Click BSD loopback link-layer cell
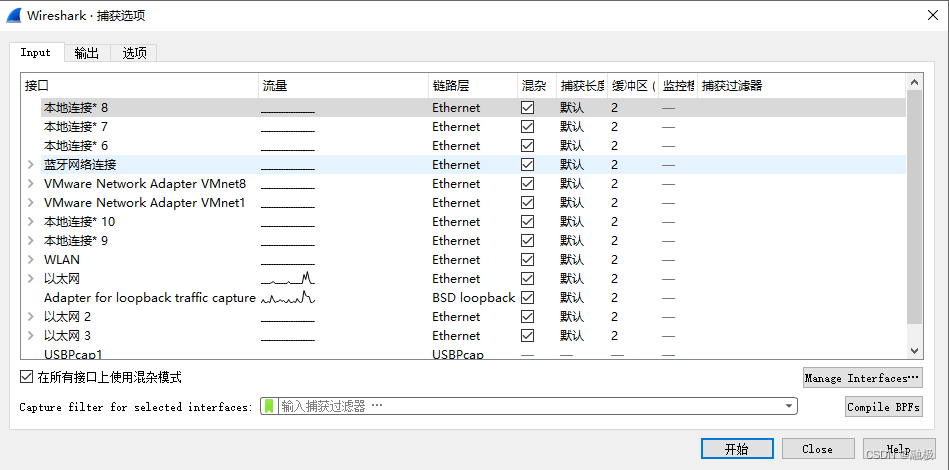The width and height of the screenshot is (949, 470). point(473,298)
